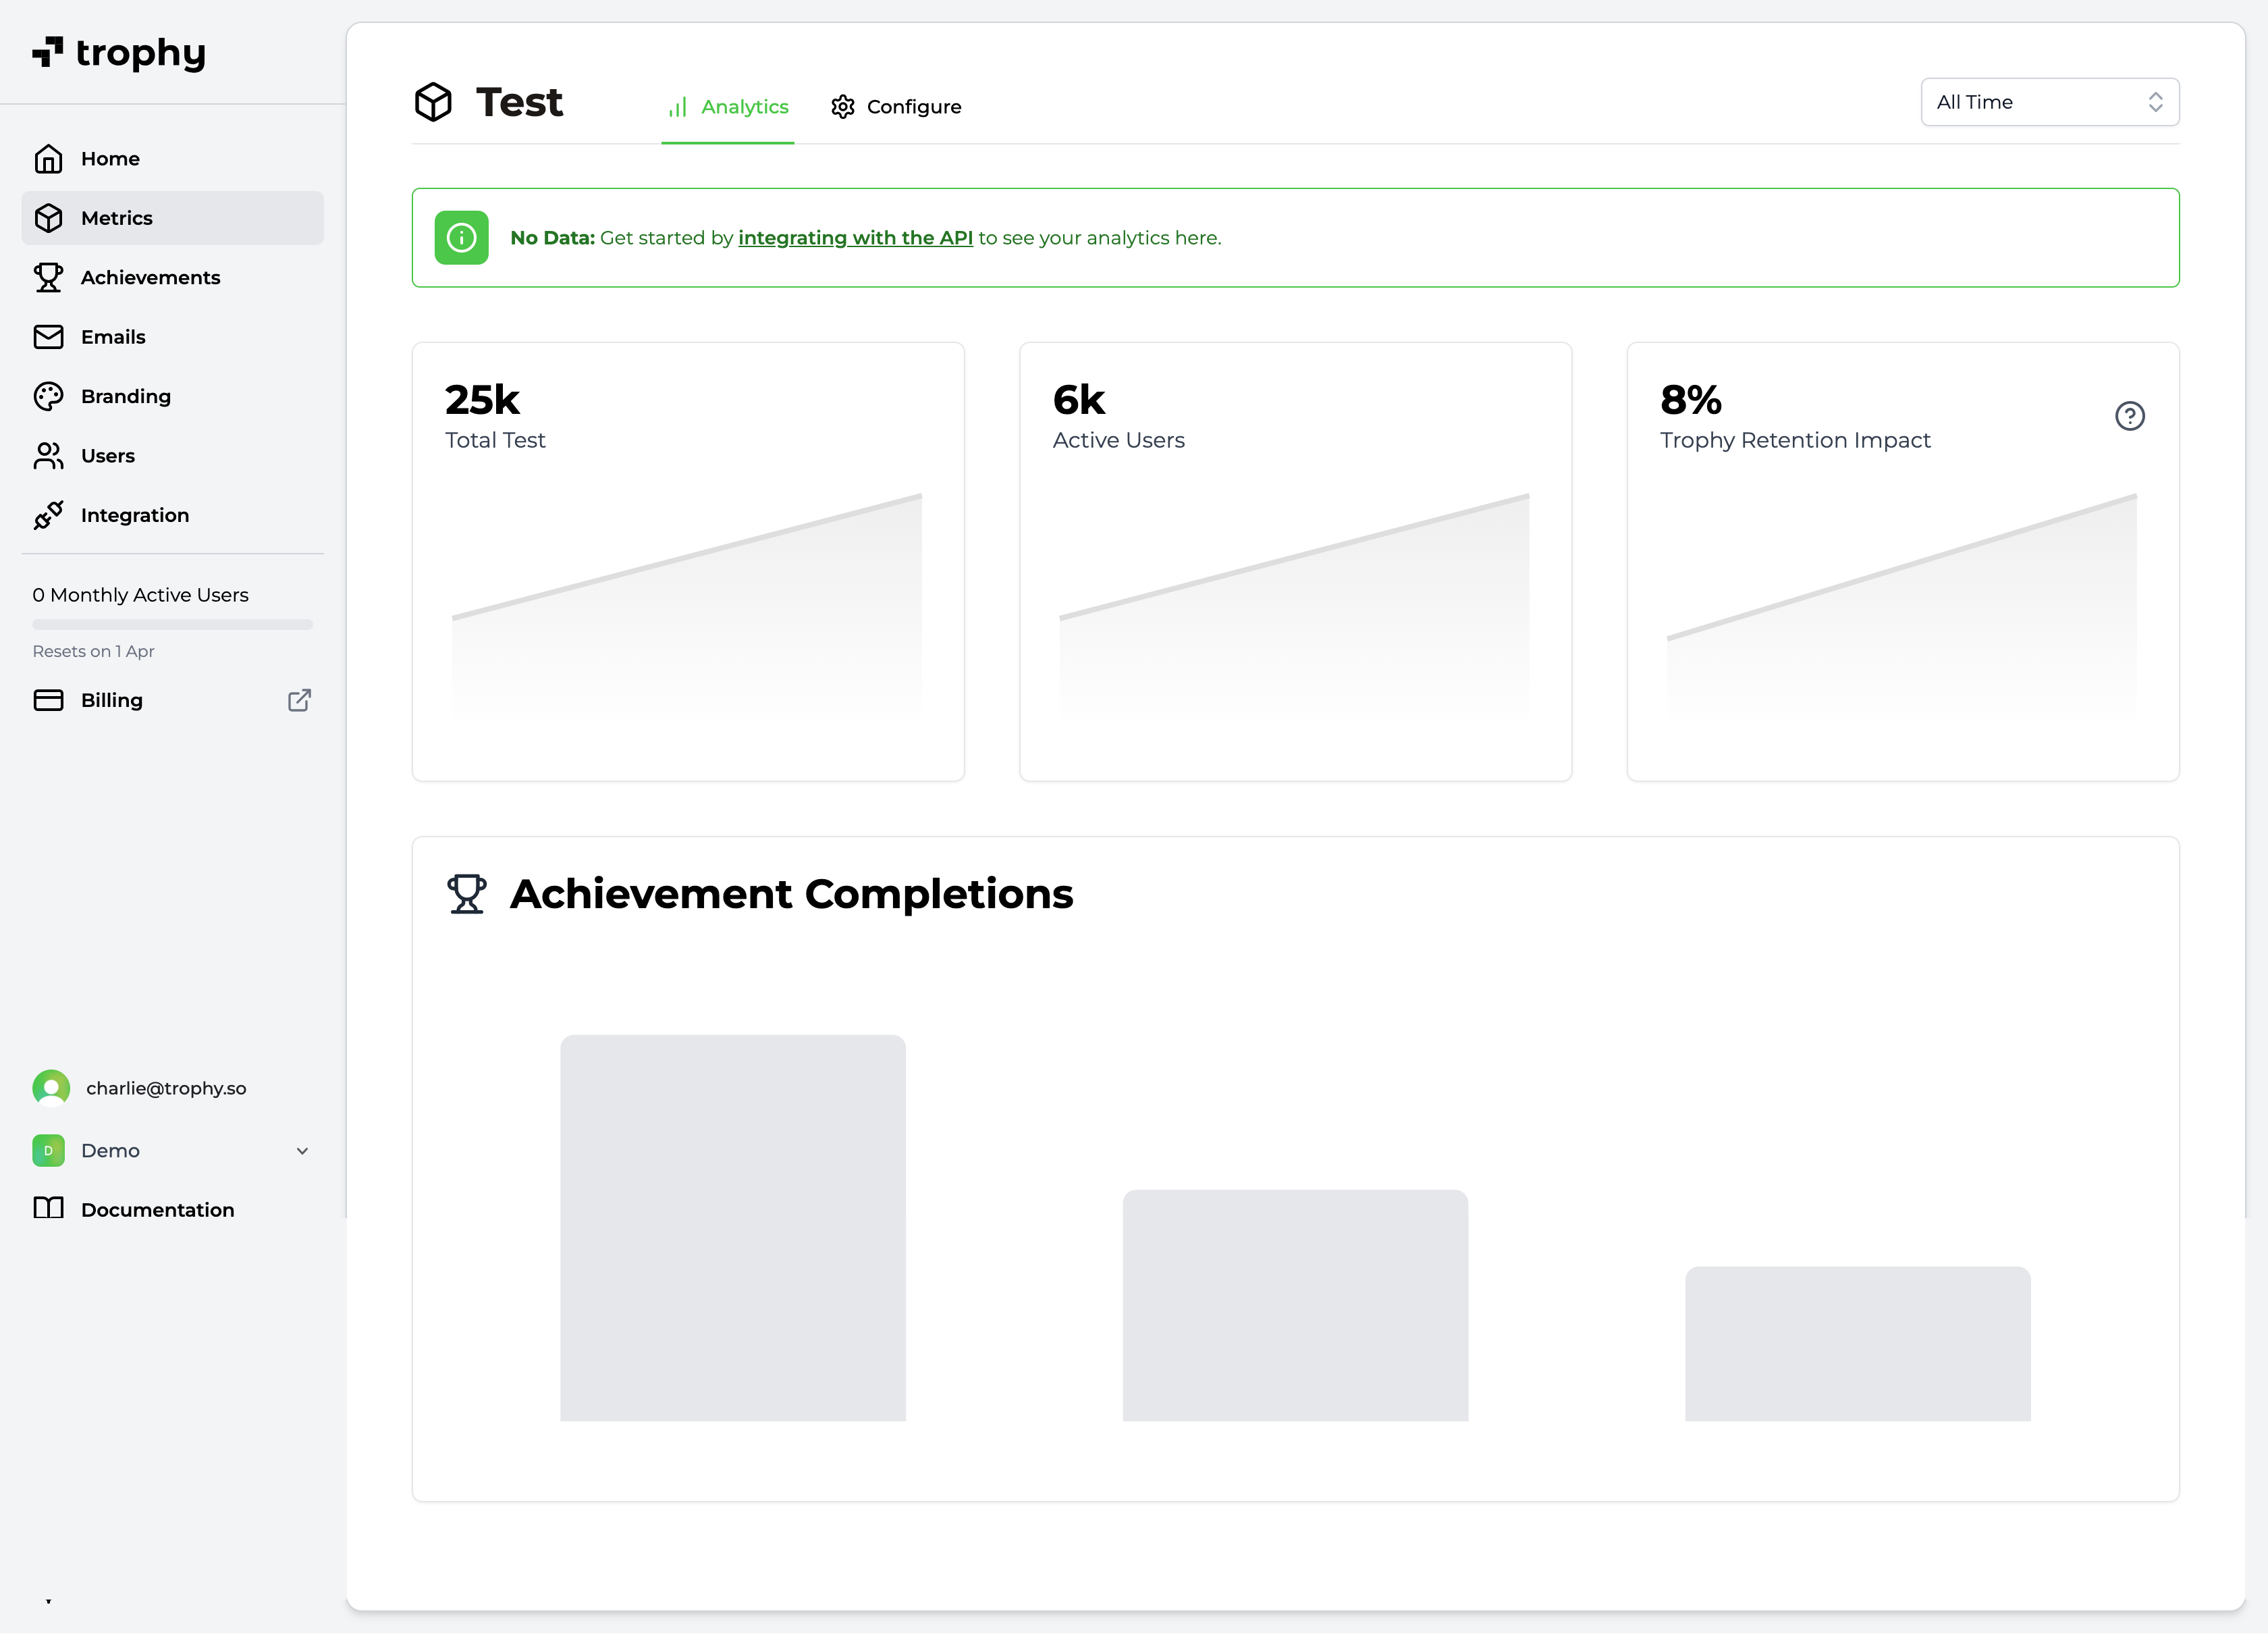Select the Analytics tab
This screenshot has height=1634, width=2268.
[728, 107]
